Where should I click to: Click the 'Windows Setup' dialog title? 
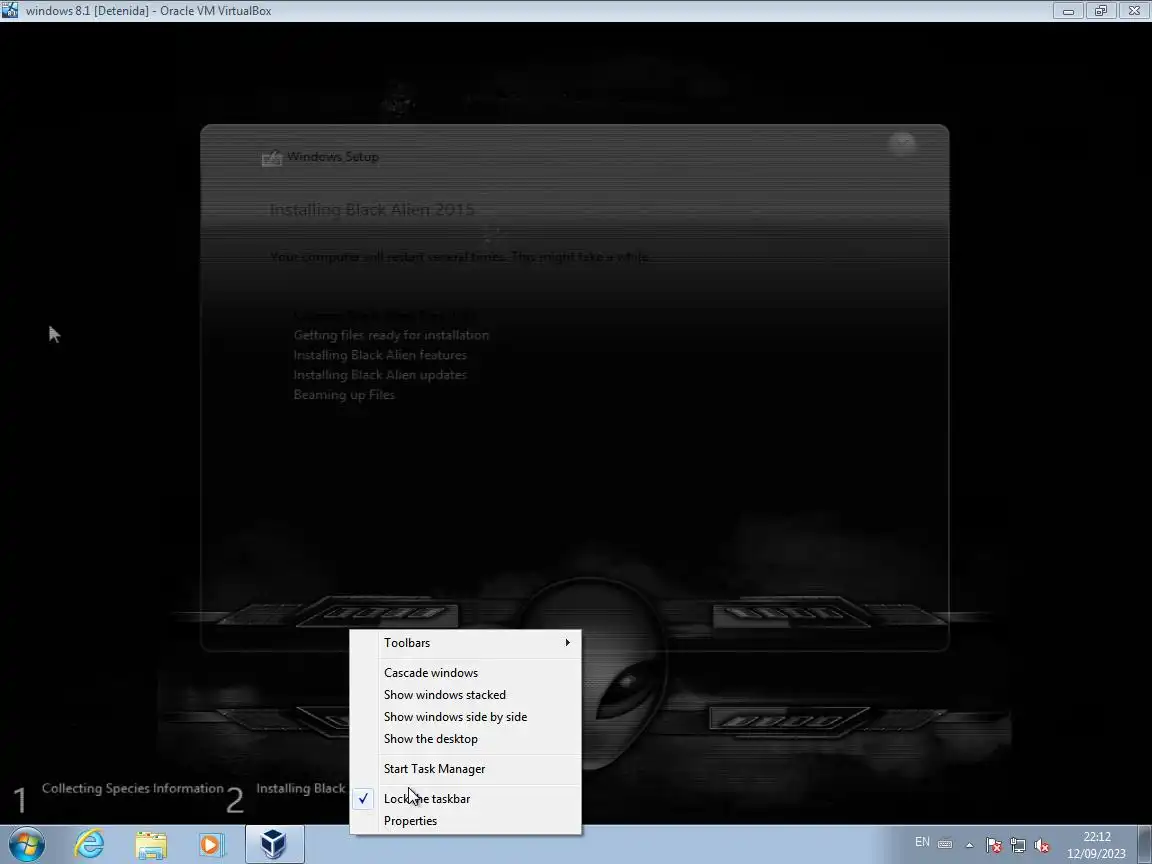click(x=333, y=156)
